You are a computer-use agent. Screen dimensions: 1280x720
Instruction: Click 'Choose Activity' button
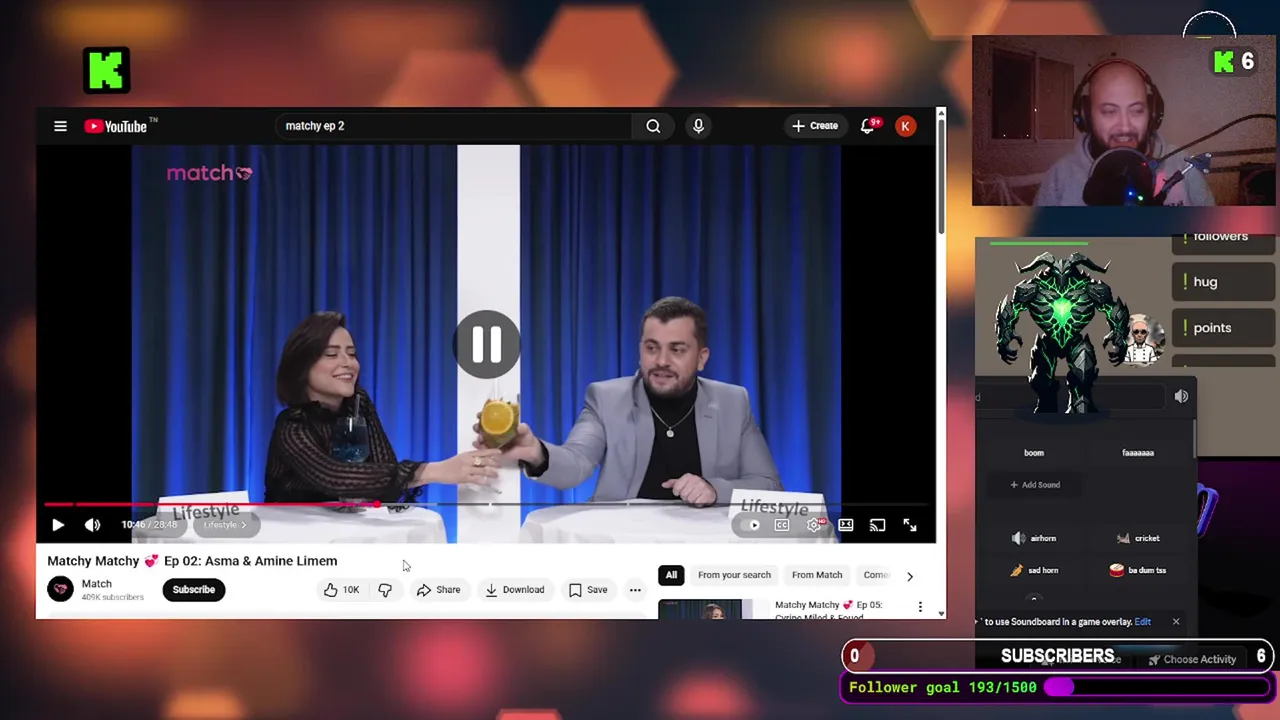(x=1192, y=659)
